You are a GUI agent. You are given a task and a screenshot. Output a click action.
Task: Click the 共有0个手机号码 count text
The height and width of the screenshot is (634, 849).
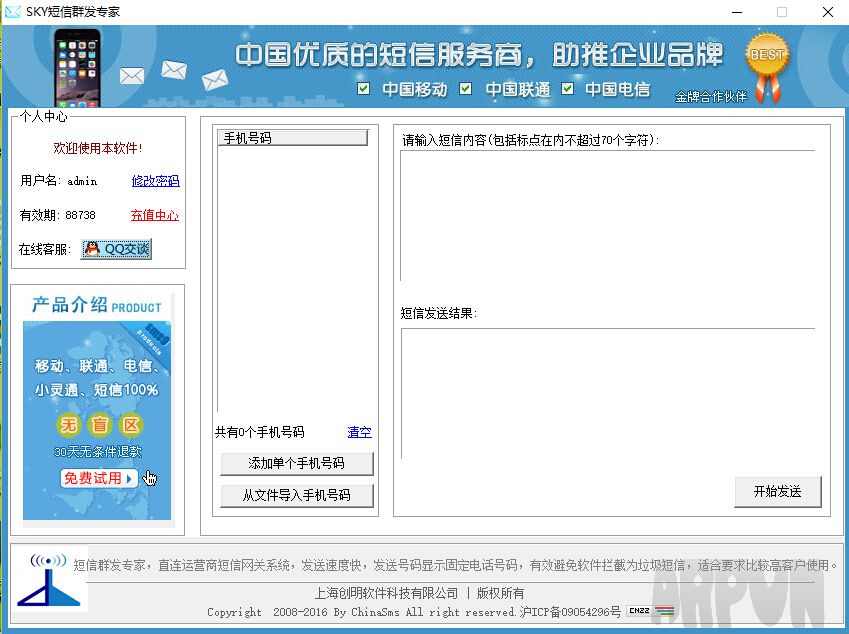[259, 432]
